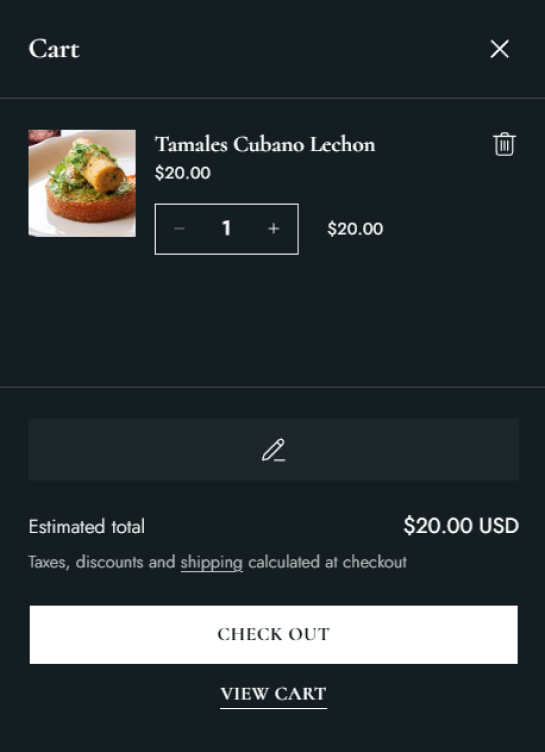Viewport: 545px width, 752px height.
Task: Remove Tamales Cubano Lechon using the trash icon
Action: click(x=504, y=144)
